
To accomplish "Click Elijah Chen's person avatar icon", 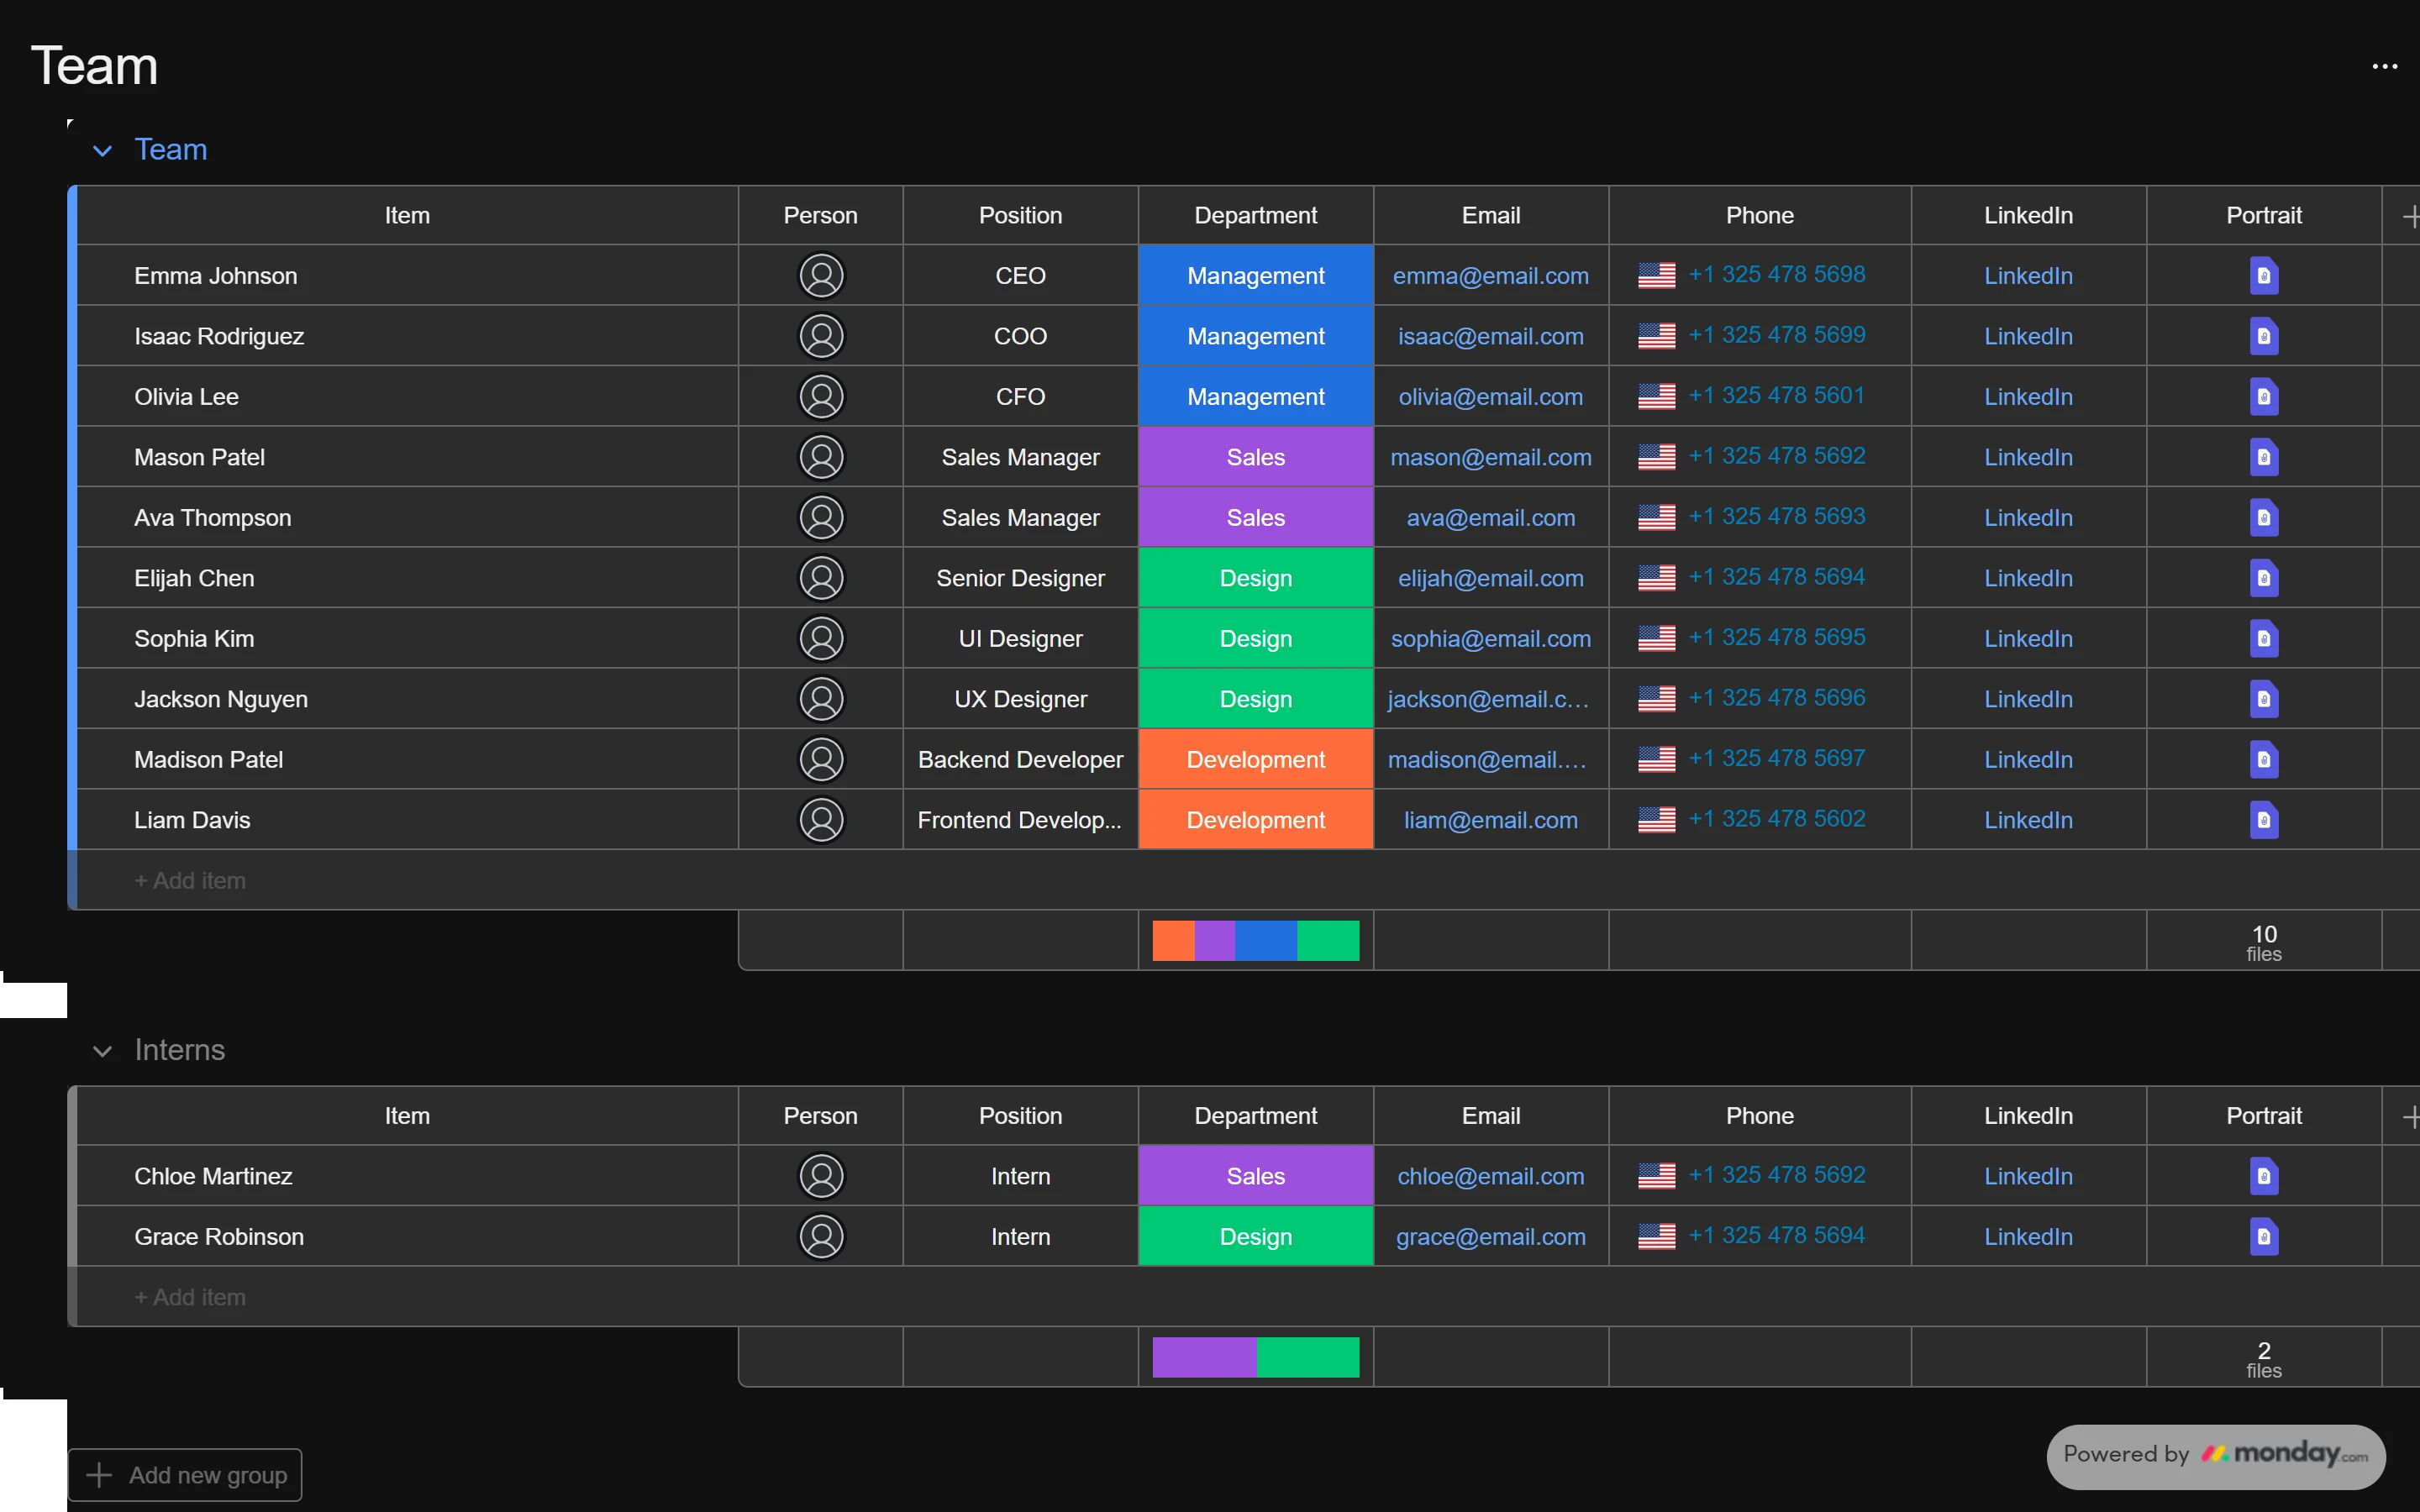I will 821,578.
